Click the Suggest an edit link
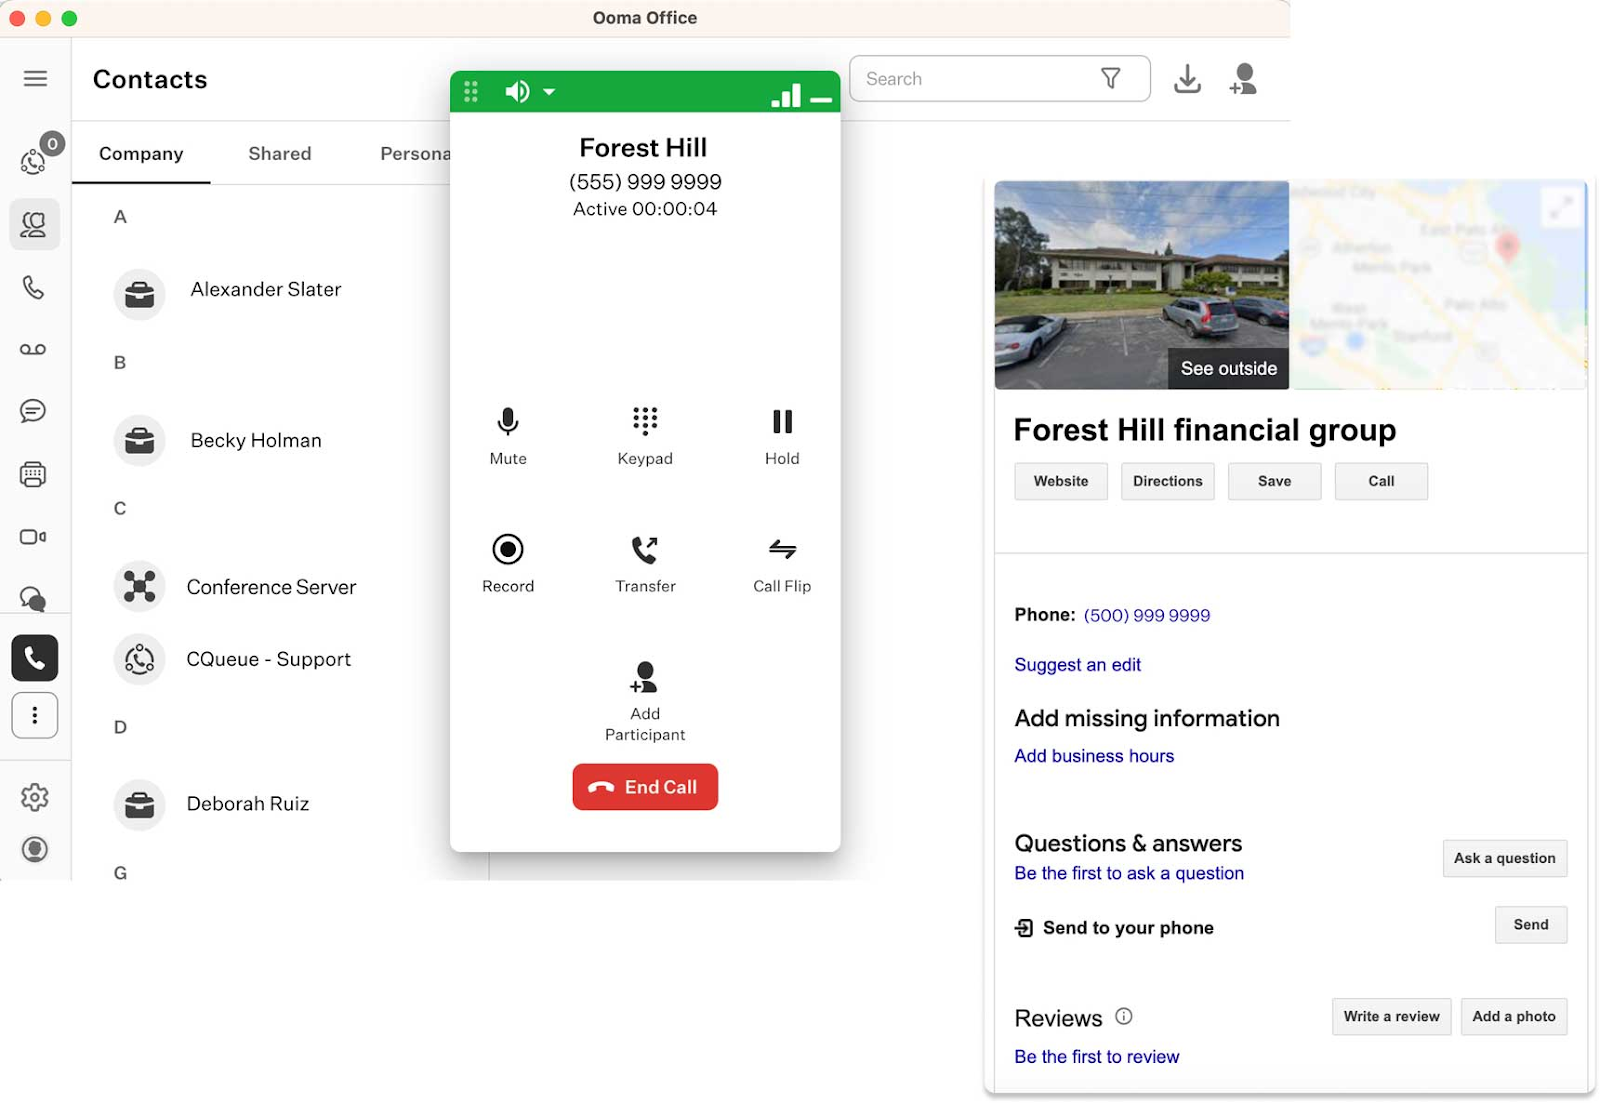This screenshot has height=1103, width=1600. click(x=1077, y=665)
